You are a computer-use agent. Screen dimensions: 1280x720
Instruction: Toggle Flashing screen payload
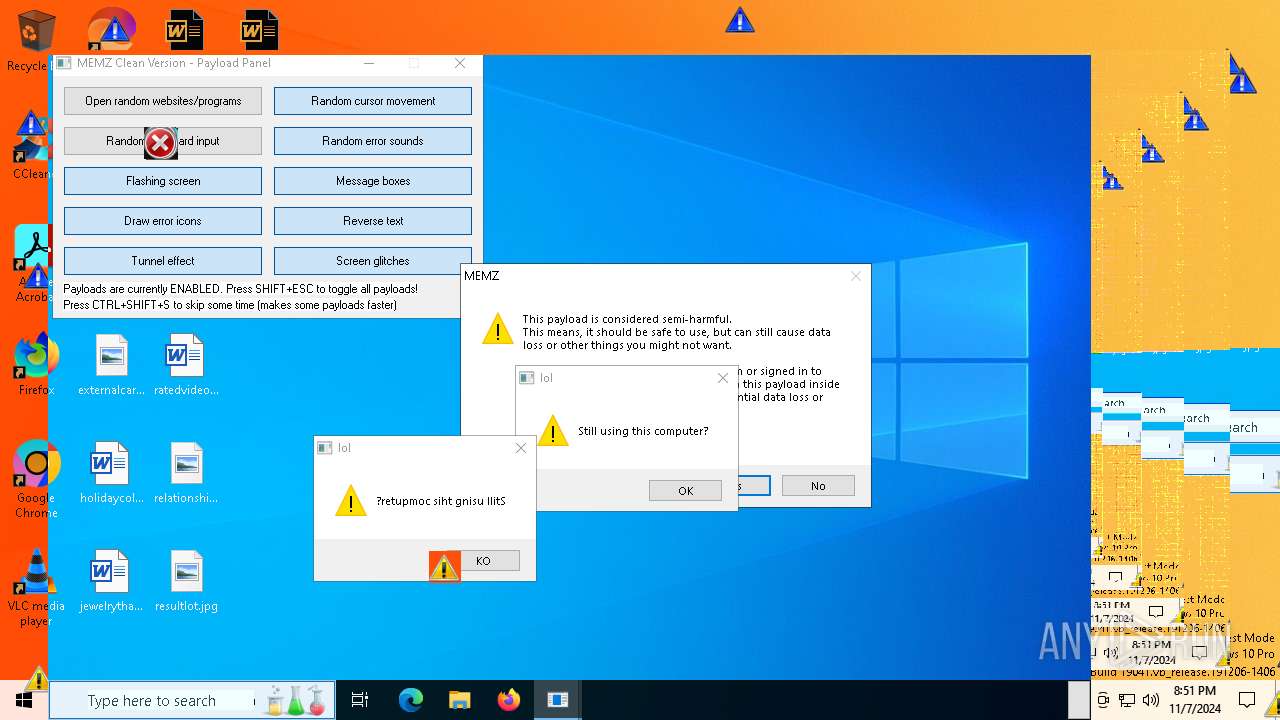(163, 181)
